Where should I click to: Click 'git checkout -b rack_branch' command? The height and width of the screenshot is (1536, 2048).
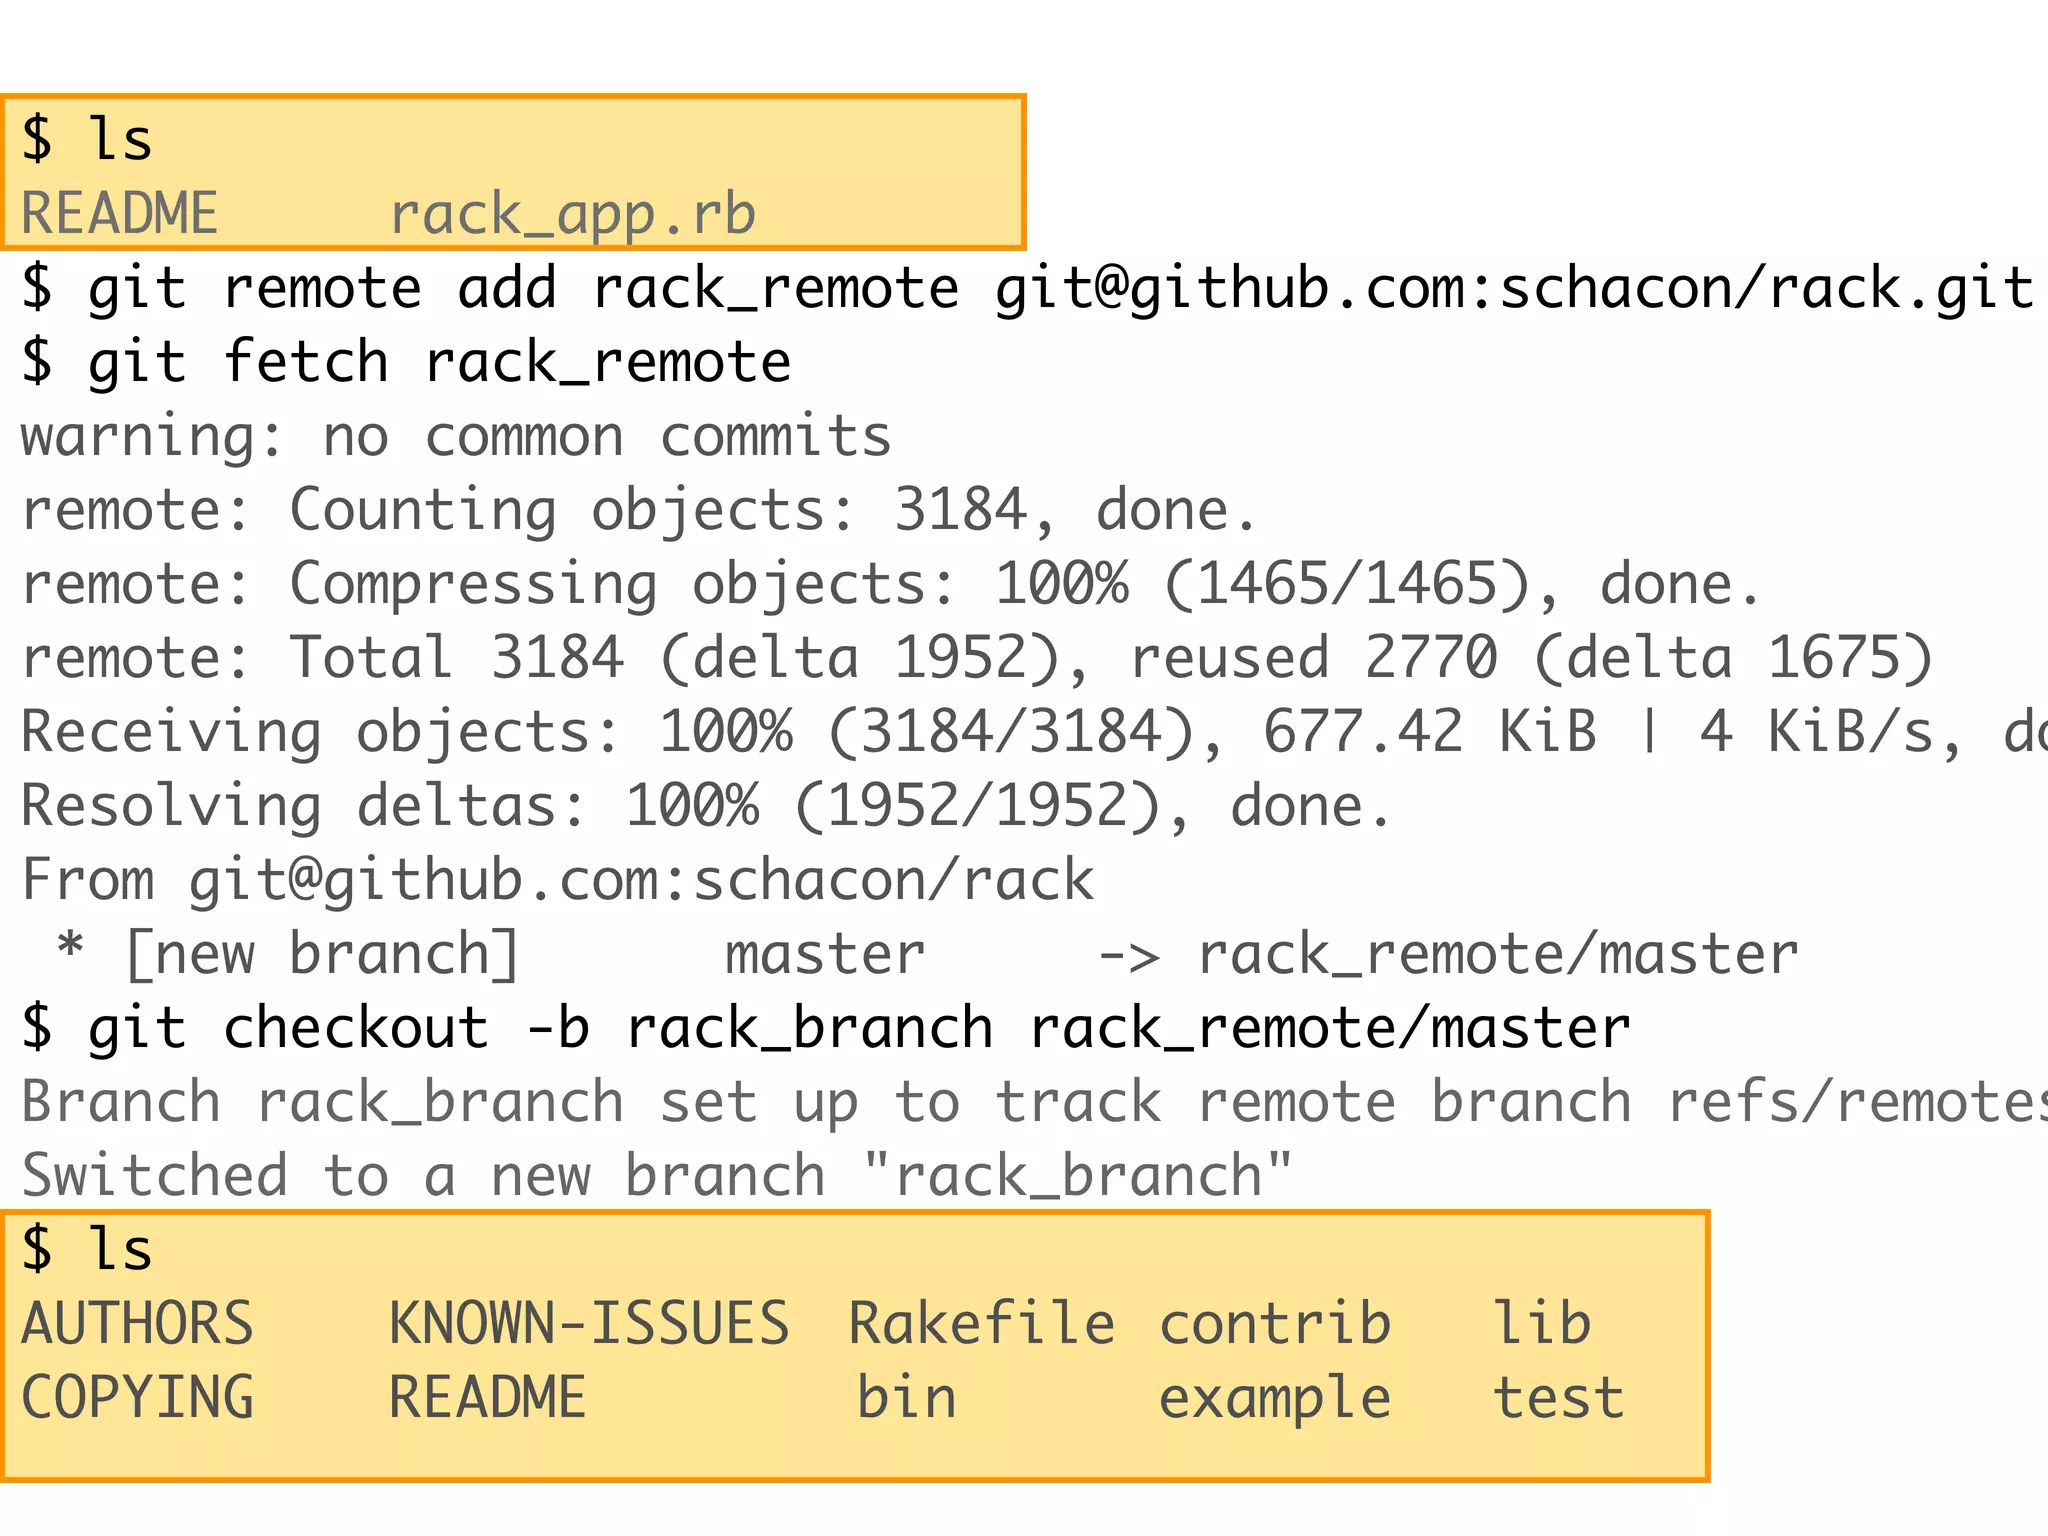click(x=826, y=1029)
